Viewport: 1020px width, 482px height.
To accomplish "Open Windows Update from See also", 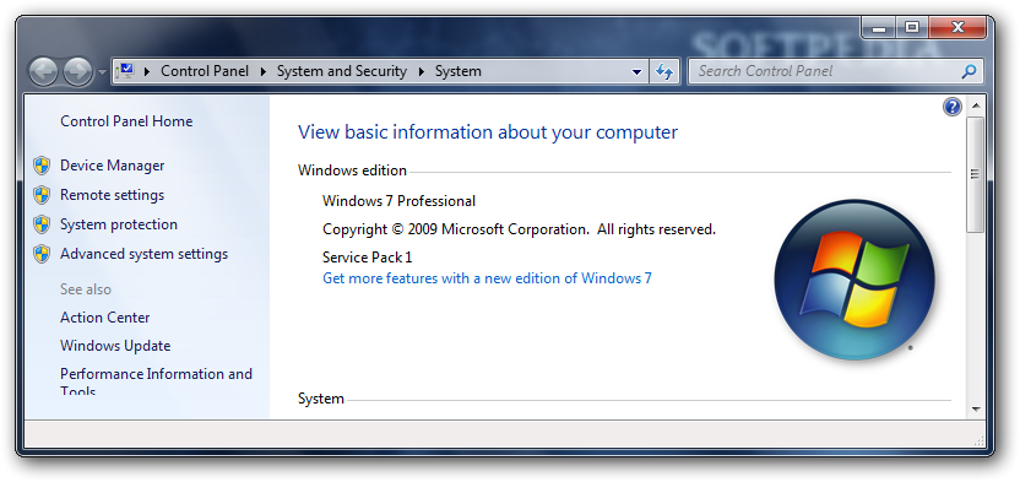I will coord(115,346).
